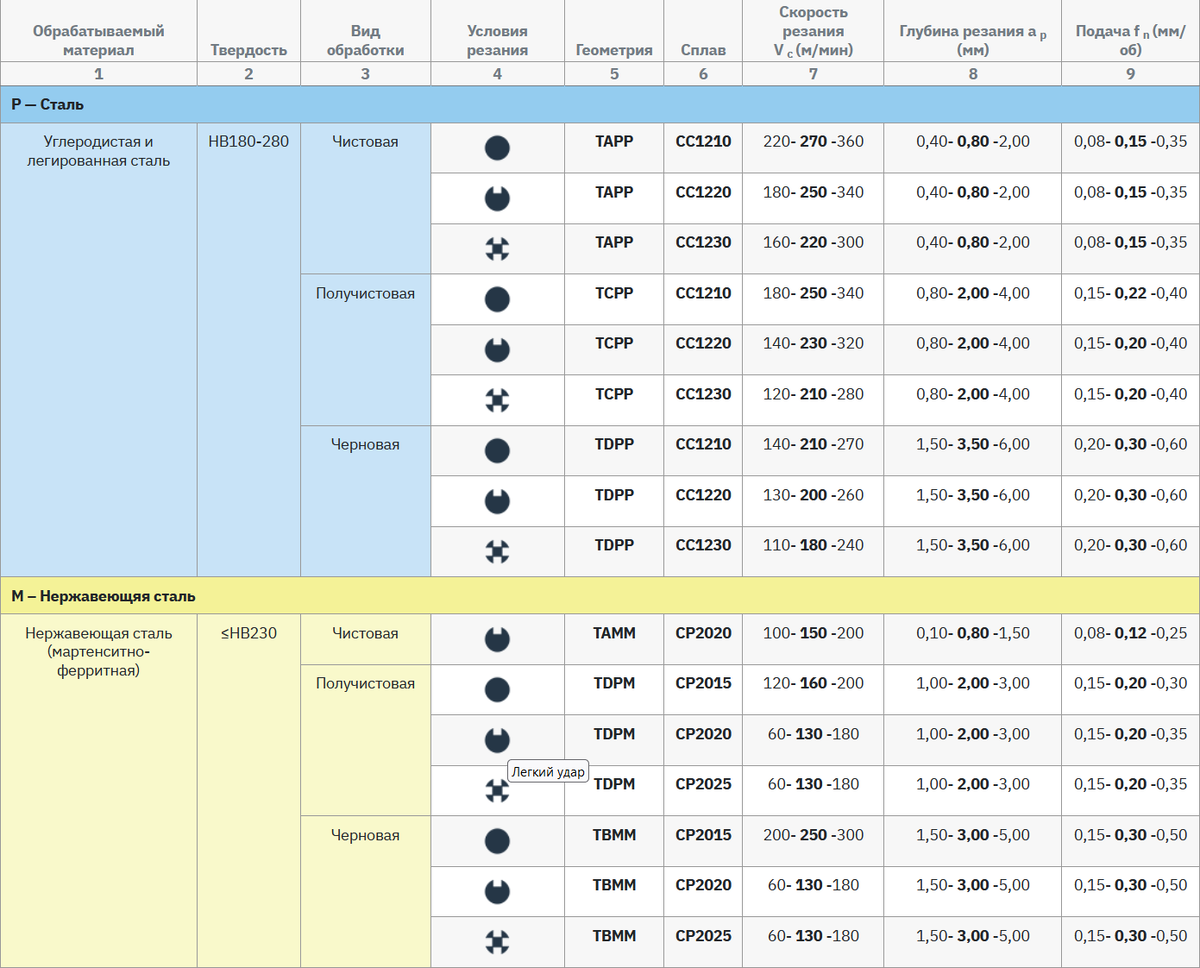Click the speed value '160- 220 -300'
The image size is (1200, 968).
tap(813, 242)
